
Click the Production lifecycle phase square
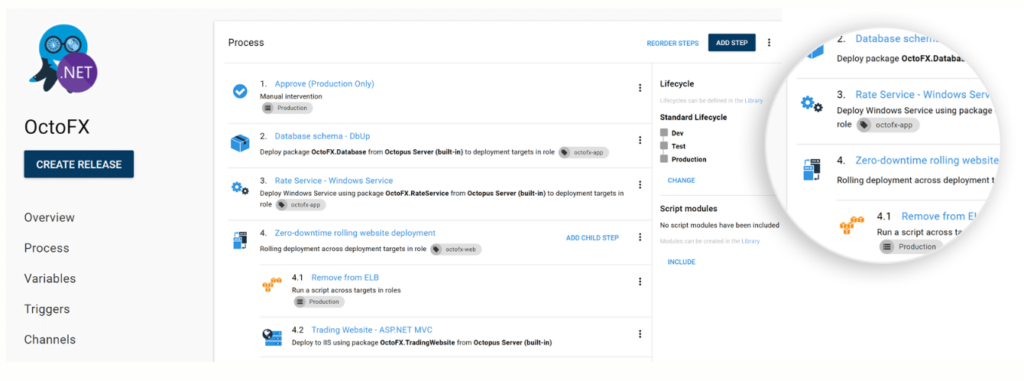pos(664,159)
